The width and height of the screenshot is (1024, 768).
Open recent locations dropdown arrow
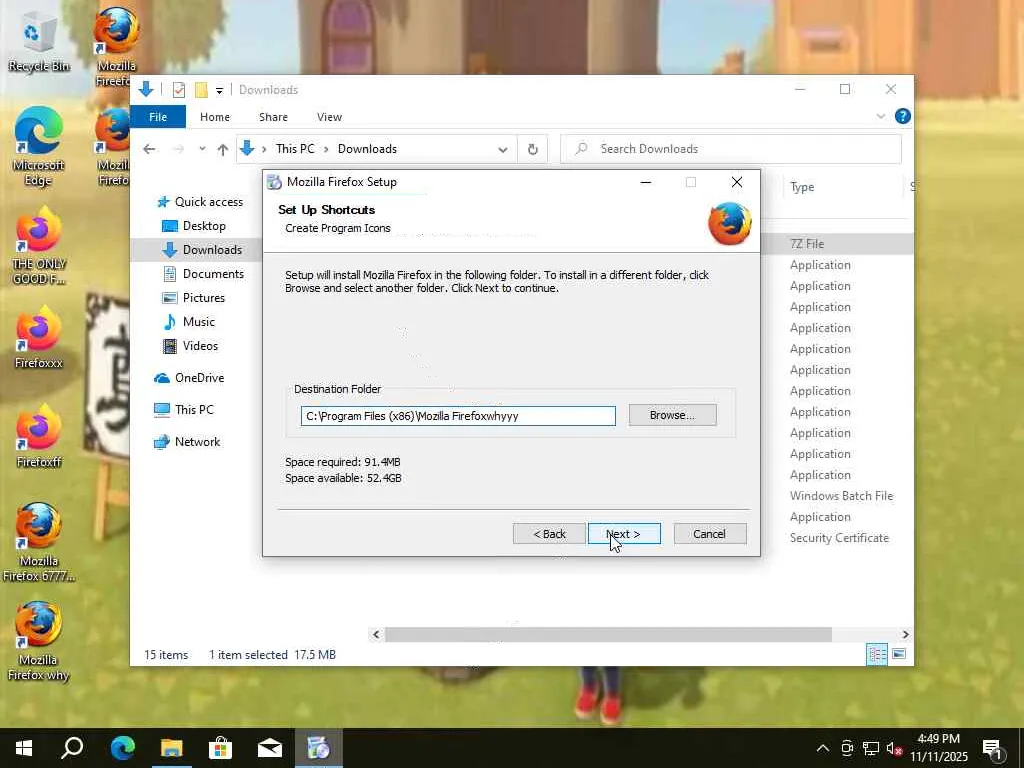click(202, 149)
